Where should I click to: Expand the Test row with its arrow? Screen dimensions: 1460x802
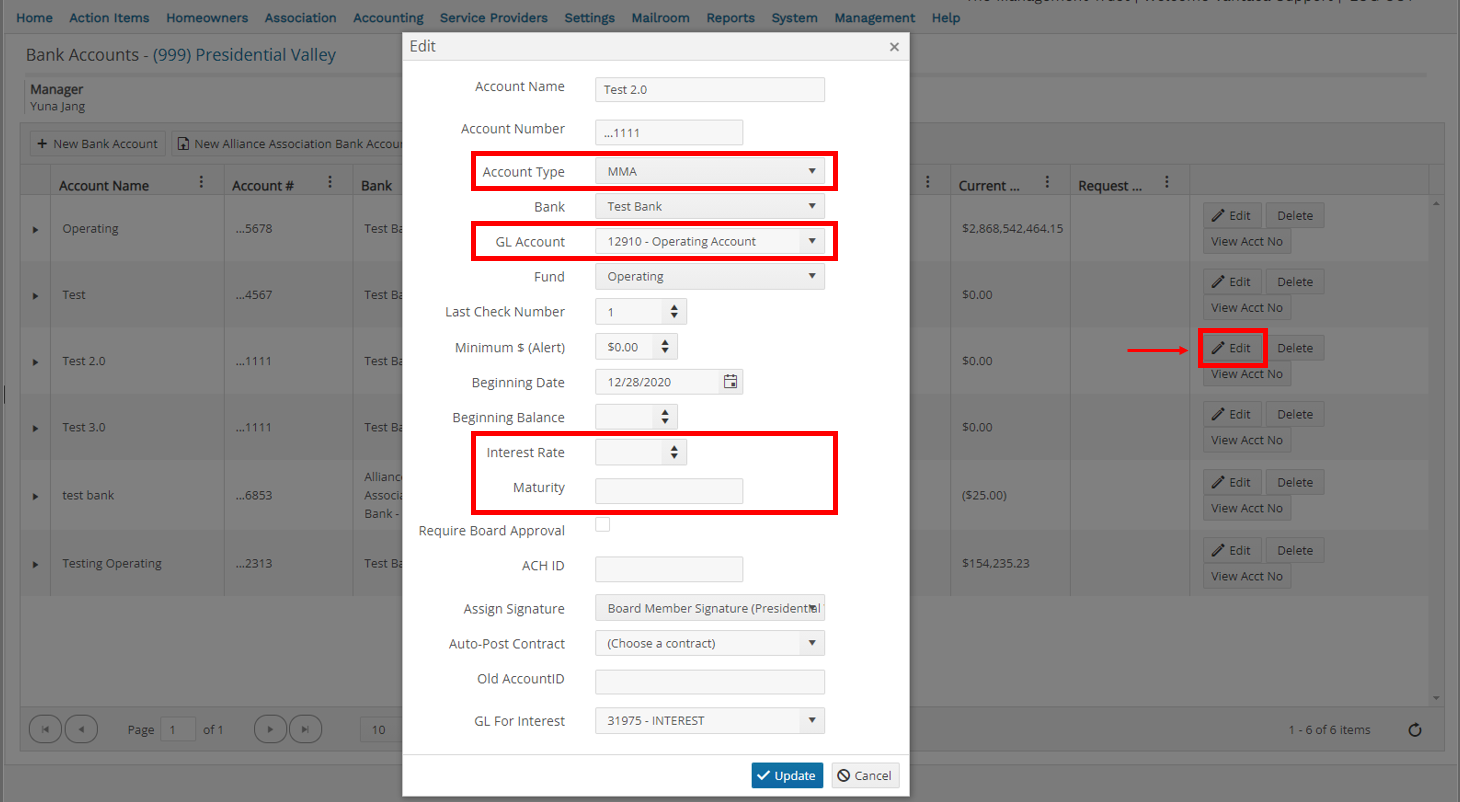coord(35,294)
